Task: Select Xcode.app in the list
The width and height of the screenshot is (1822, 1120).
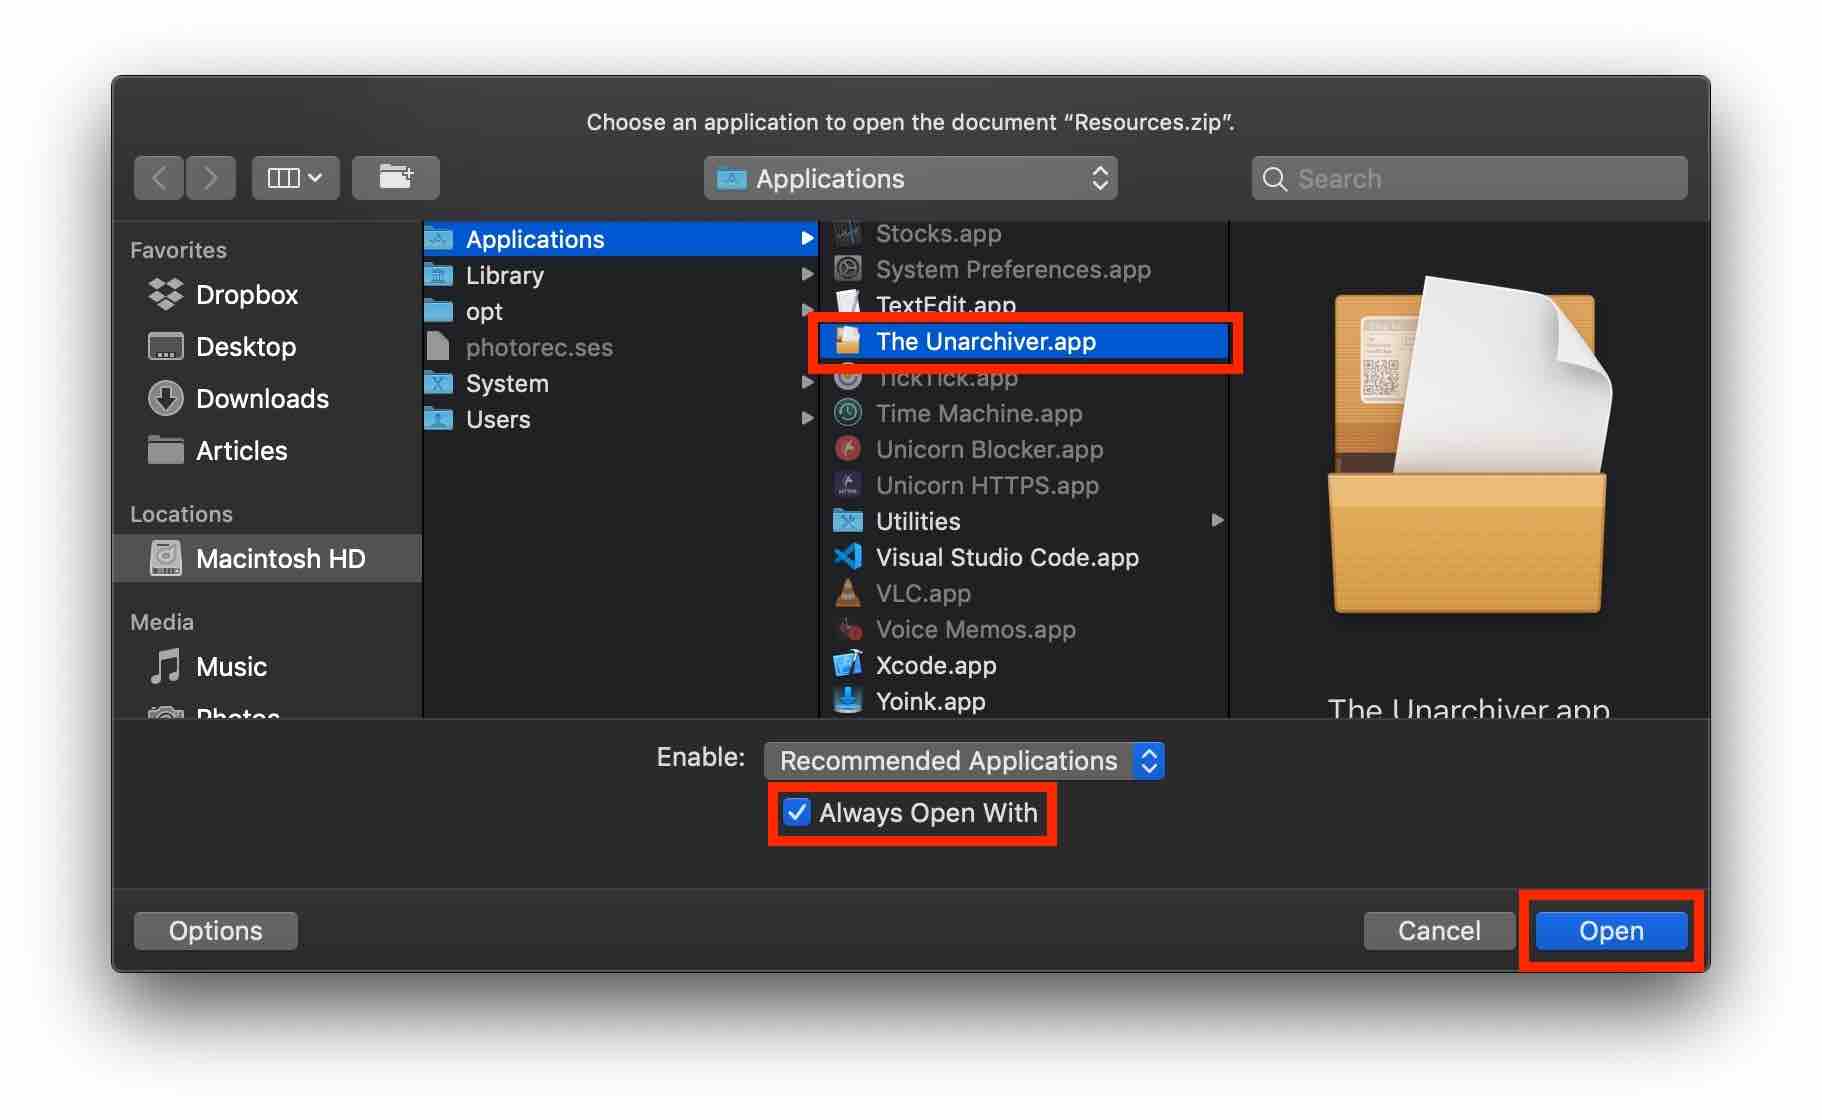Action: pos(1024,665)
